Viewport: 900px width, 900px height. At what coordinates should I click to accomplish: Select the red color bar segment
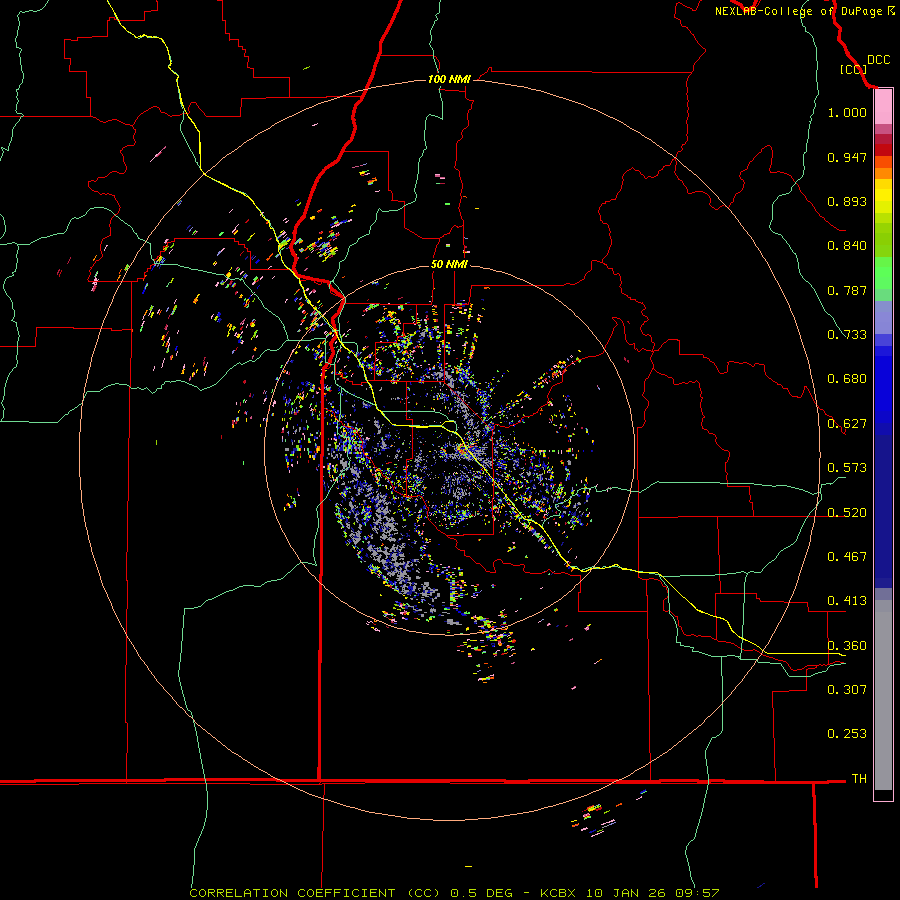[x=883, y=150]
